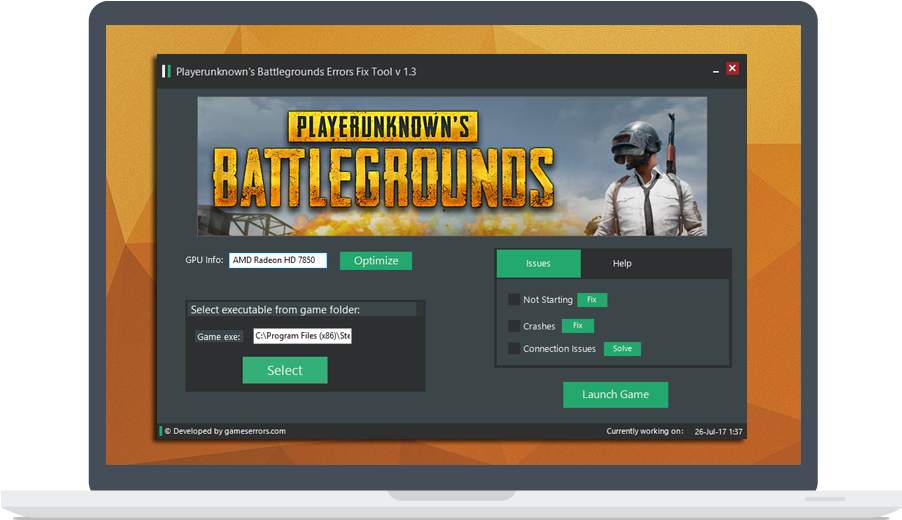Viewport: 902px width, 520px height.
Task: Click Fix next to Crashes
Action: tap(578, 326)
